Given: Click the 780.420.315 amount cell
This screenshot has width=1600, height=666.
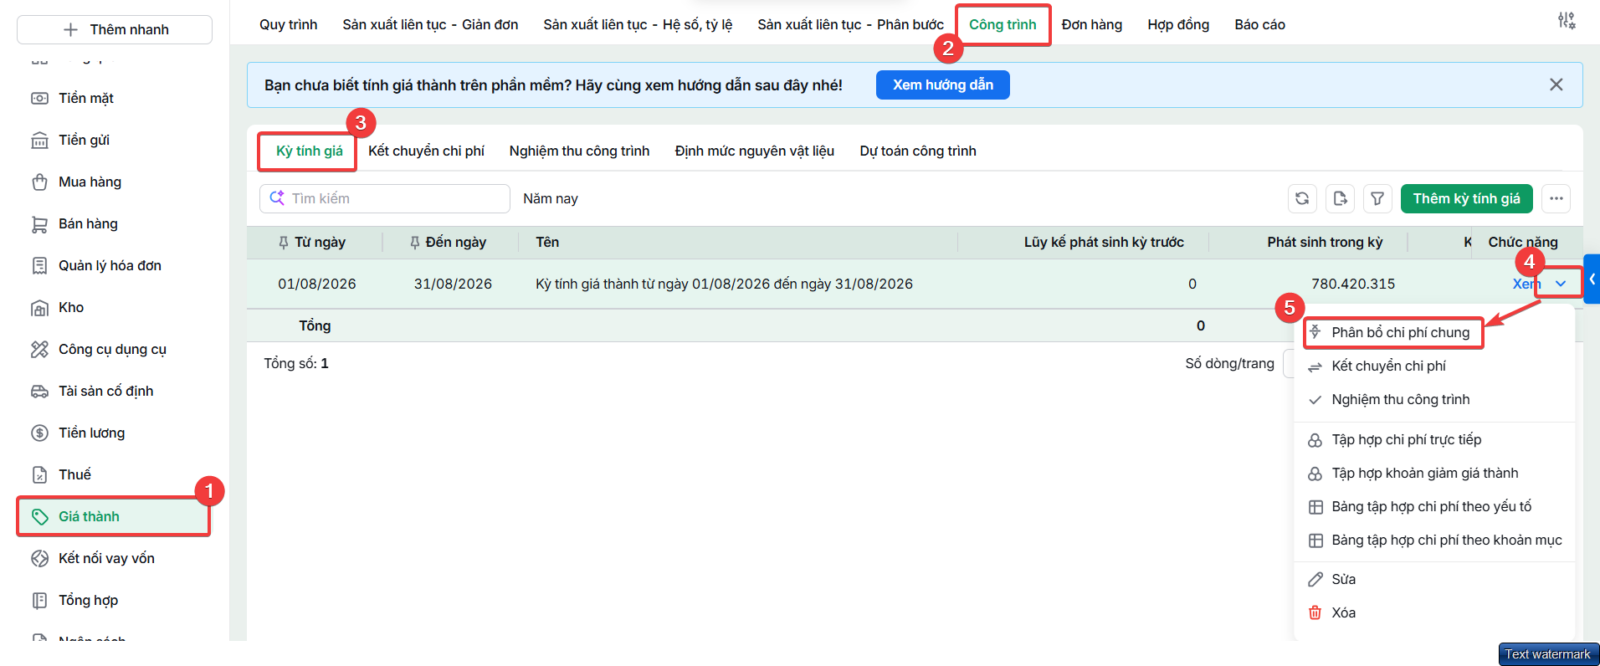Looking at the screenshot, I should [x=1353, y=285].
